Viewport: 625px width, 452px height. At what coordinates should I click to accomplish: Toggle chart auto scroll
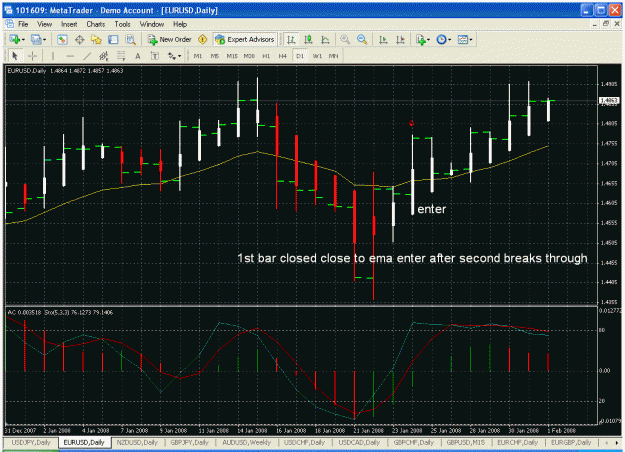point(383,39)
